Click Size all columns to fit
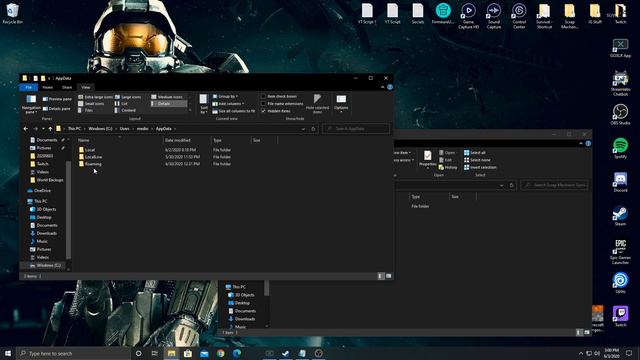 point(233,111)
